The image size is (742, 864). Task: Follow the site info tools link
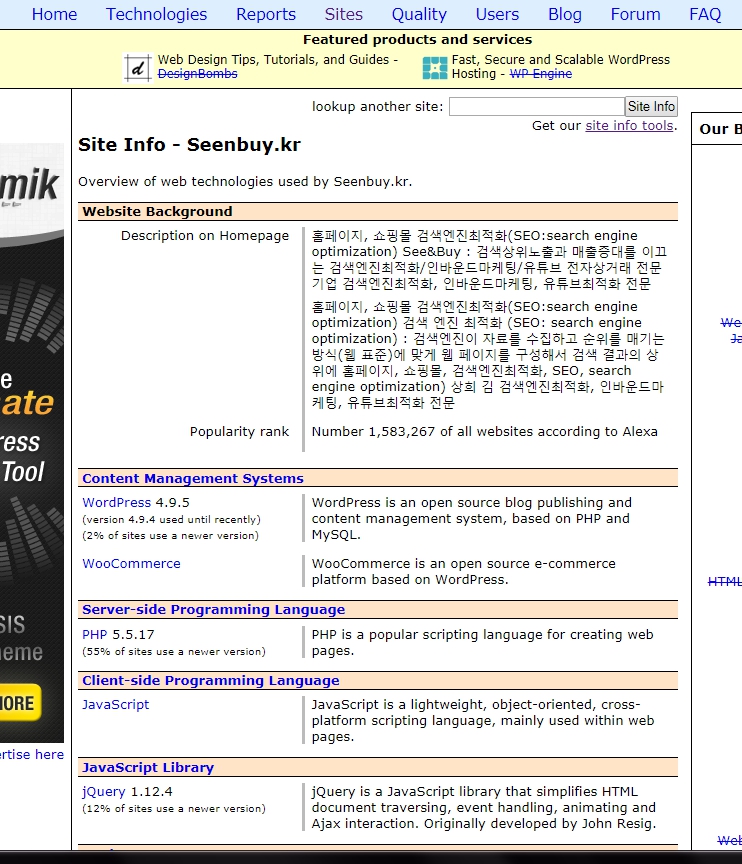[629, 126]
